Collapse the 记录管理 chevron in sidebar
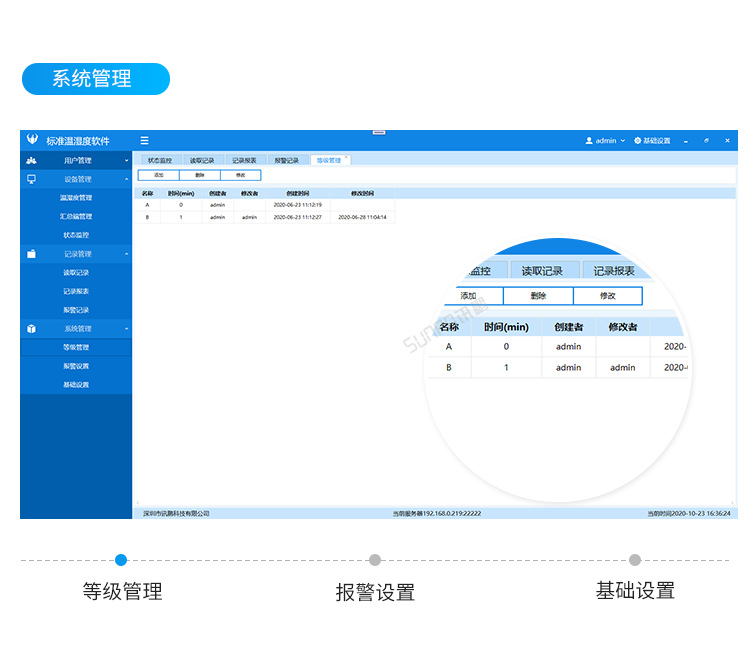The width and height of the screenshot is (750, 653). pos(127,254)
